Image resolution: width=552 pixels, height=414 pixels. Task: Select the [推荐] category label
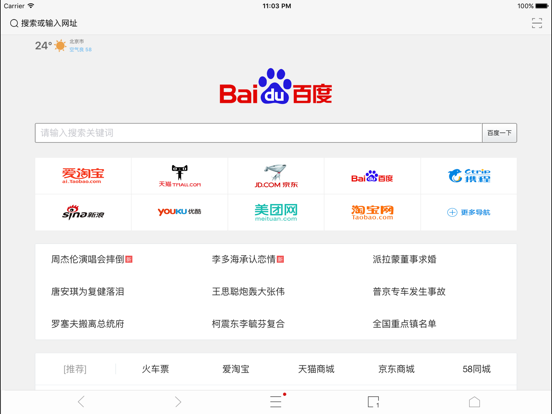tap(75, 369)
